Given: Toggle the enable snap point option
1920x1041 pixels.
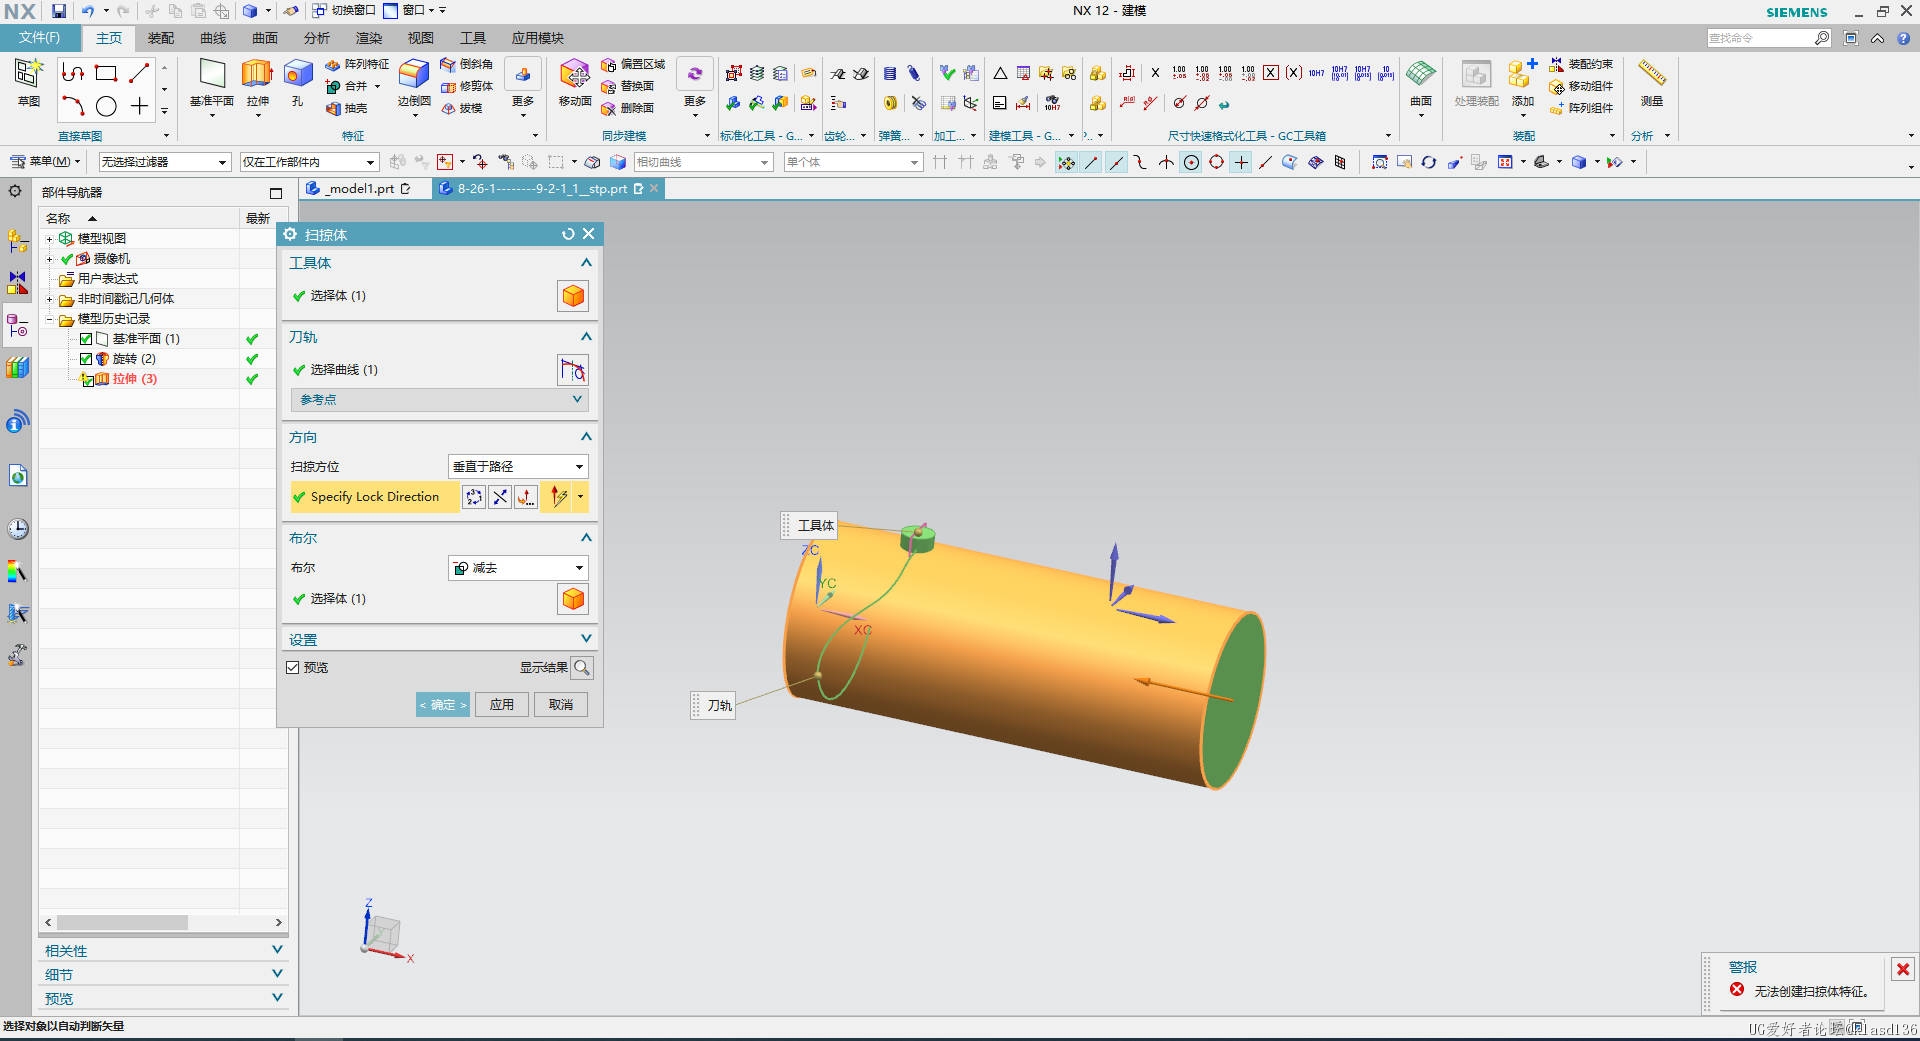Looking at the screenshot, I should pos(1066,162).
